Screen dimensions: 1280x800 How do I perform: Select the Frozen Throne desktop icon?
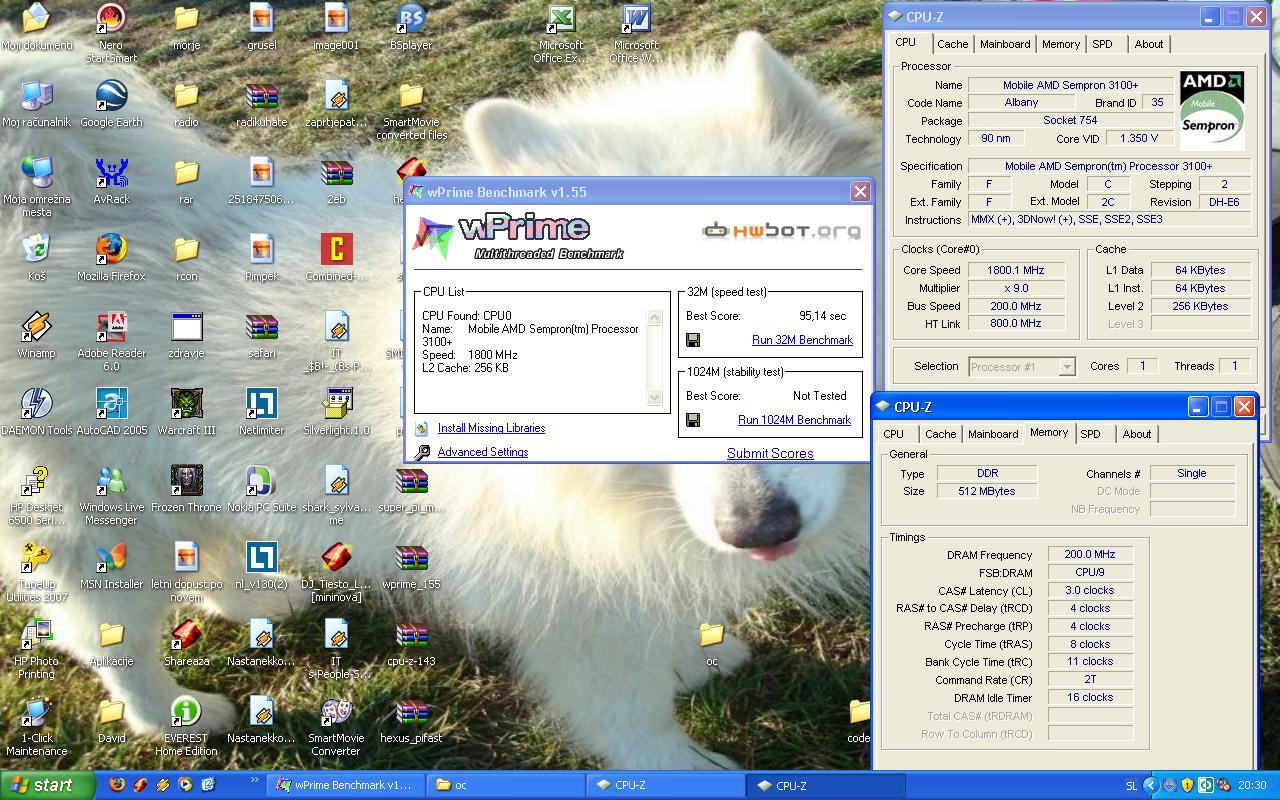click(186, 480)
